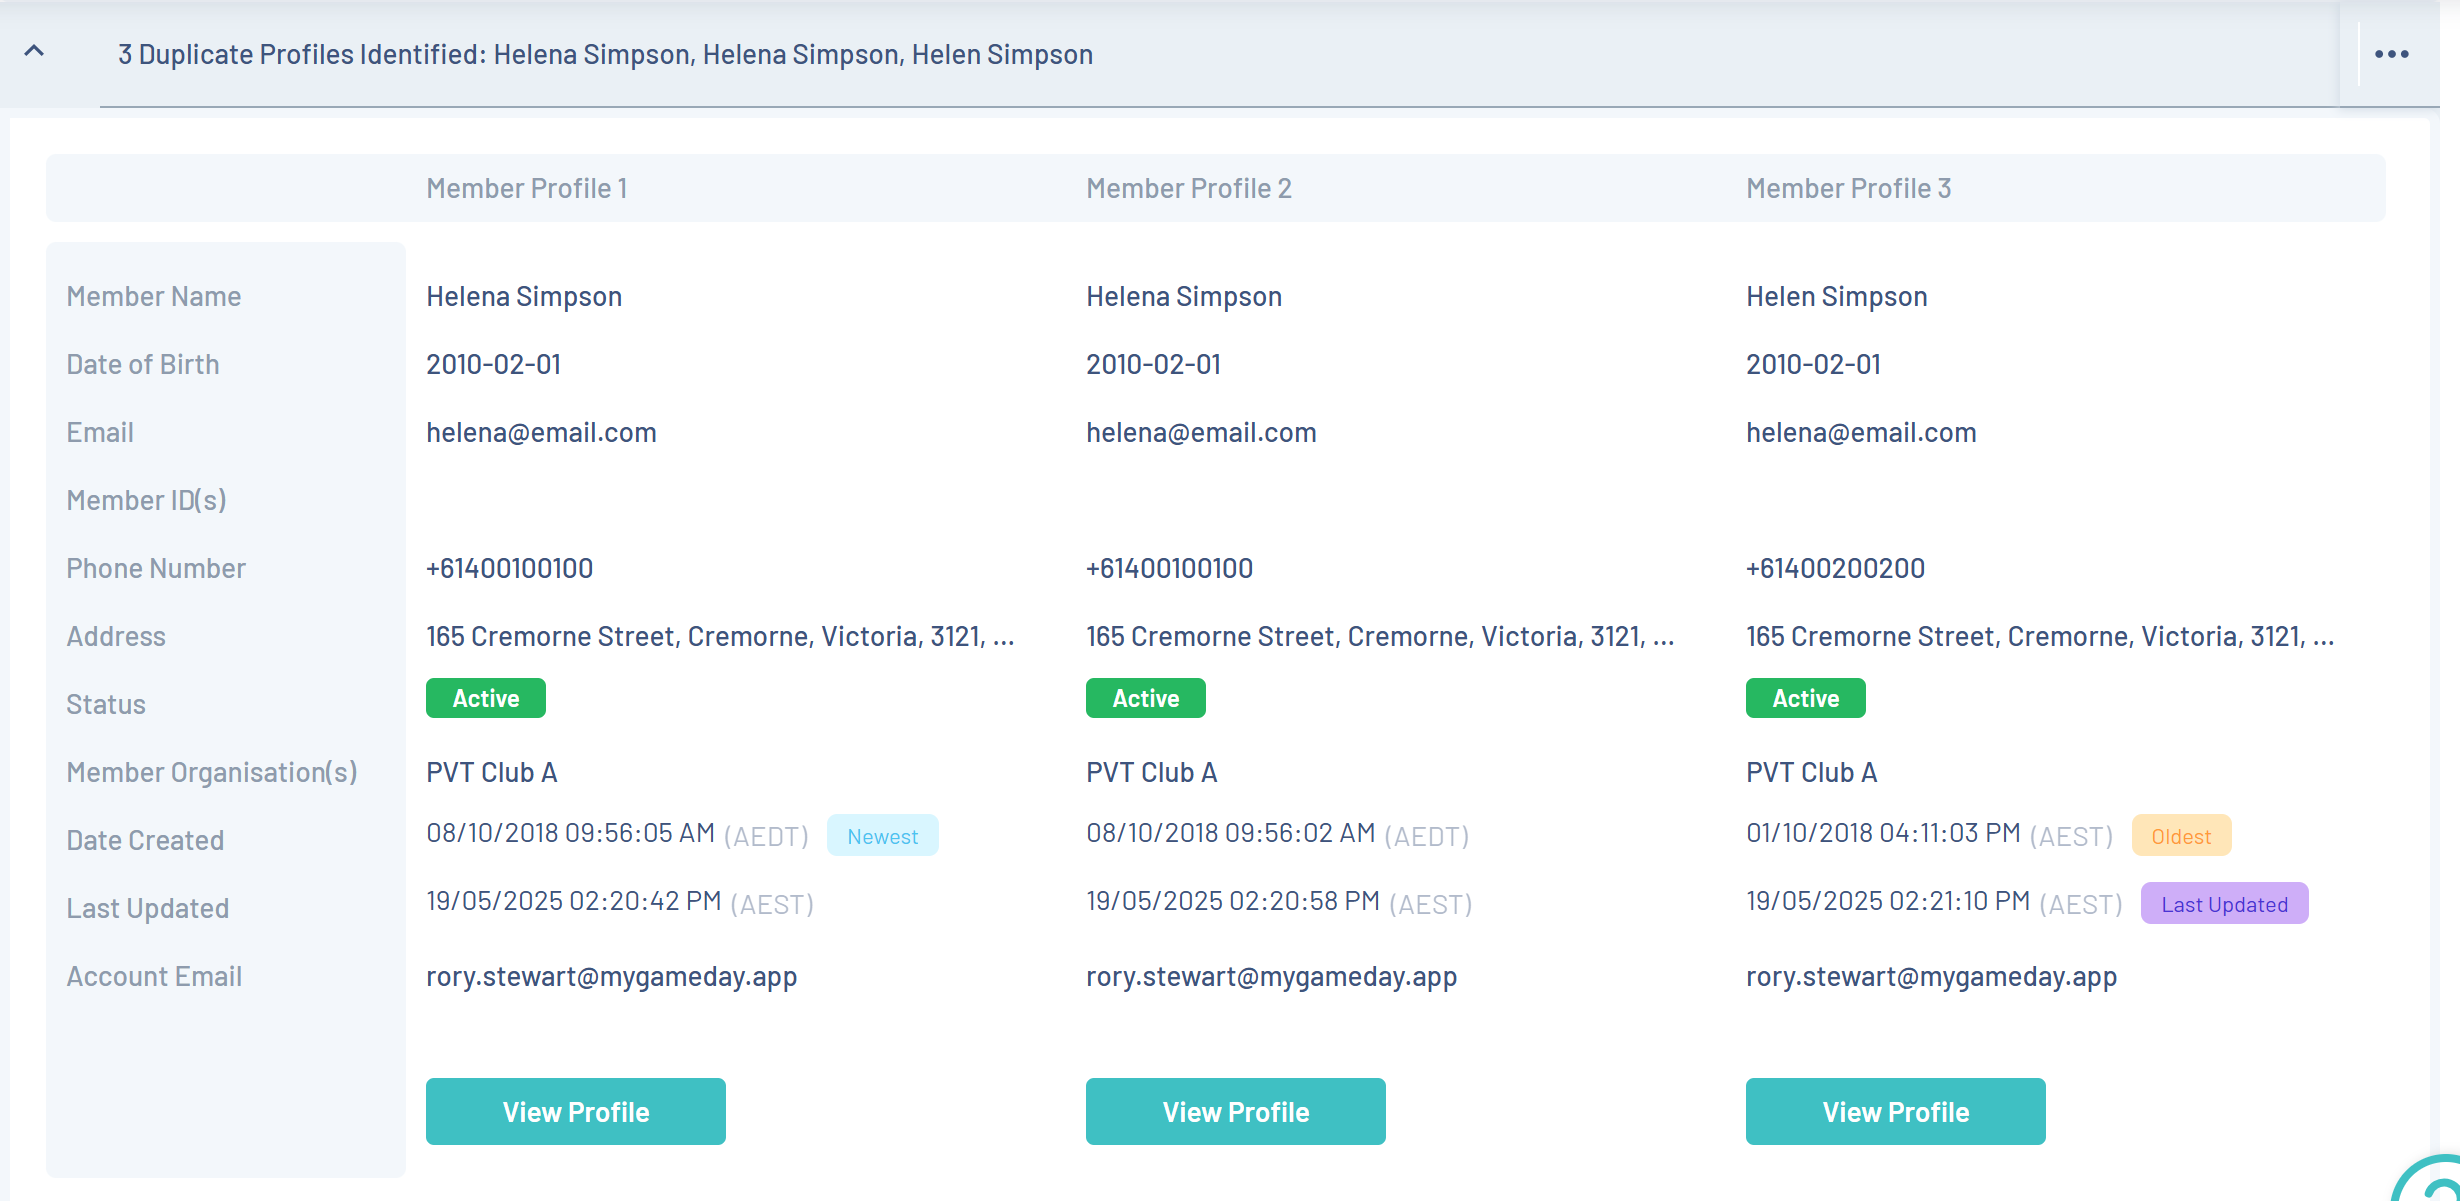Click the Newest date badge
Screen dimensions: 2460x1201
coord(882,836)
